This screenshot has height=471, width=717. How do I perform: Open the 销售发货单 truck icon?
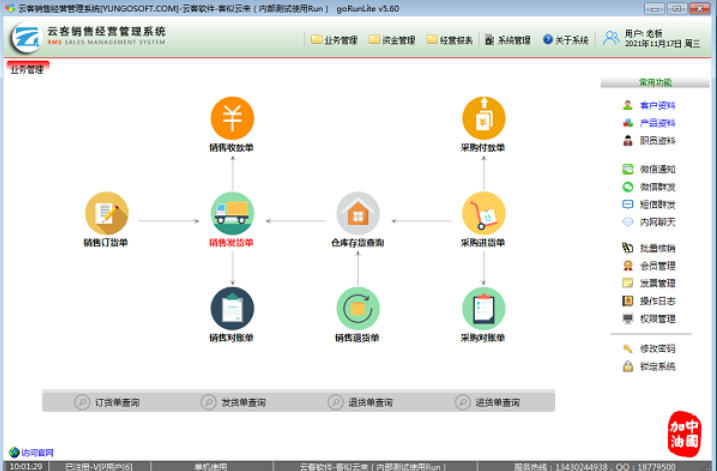pyautogui.click(x=232, y=214)
